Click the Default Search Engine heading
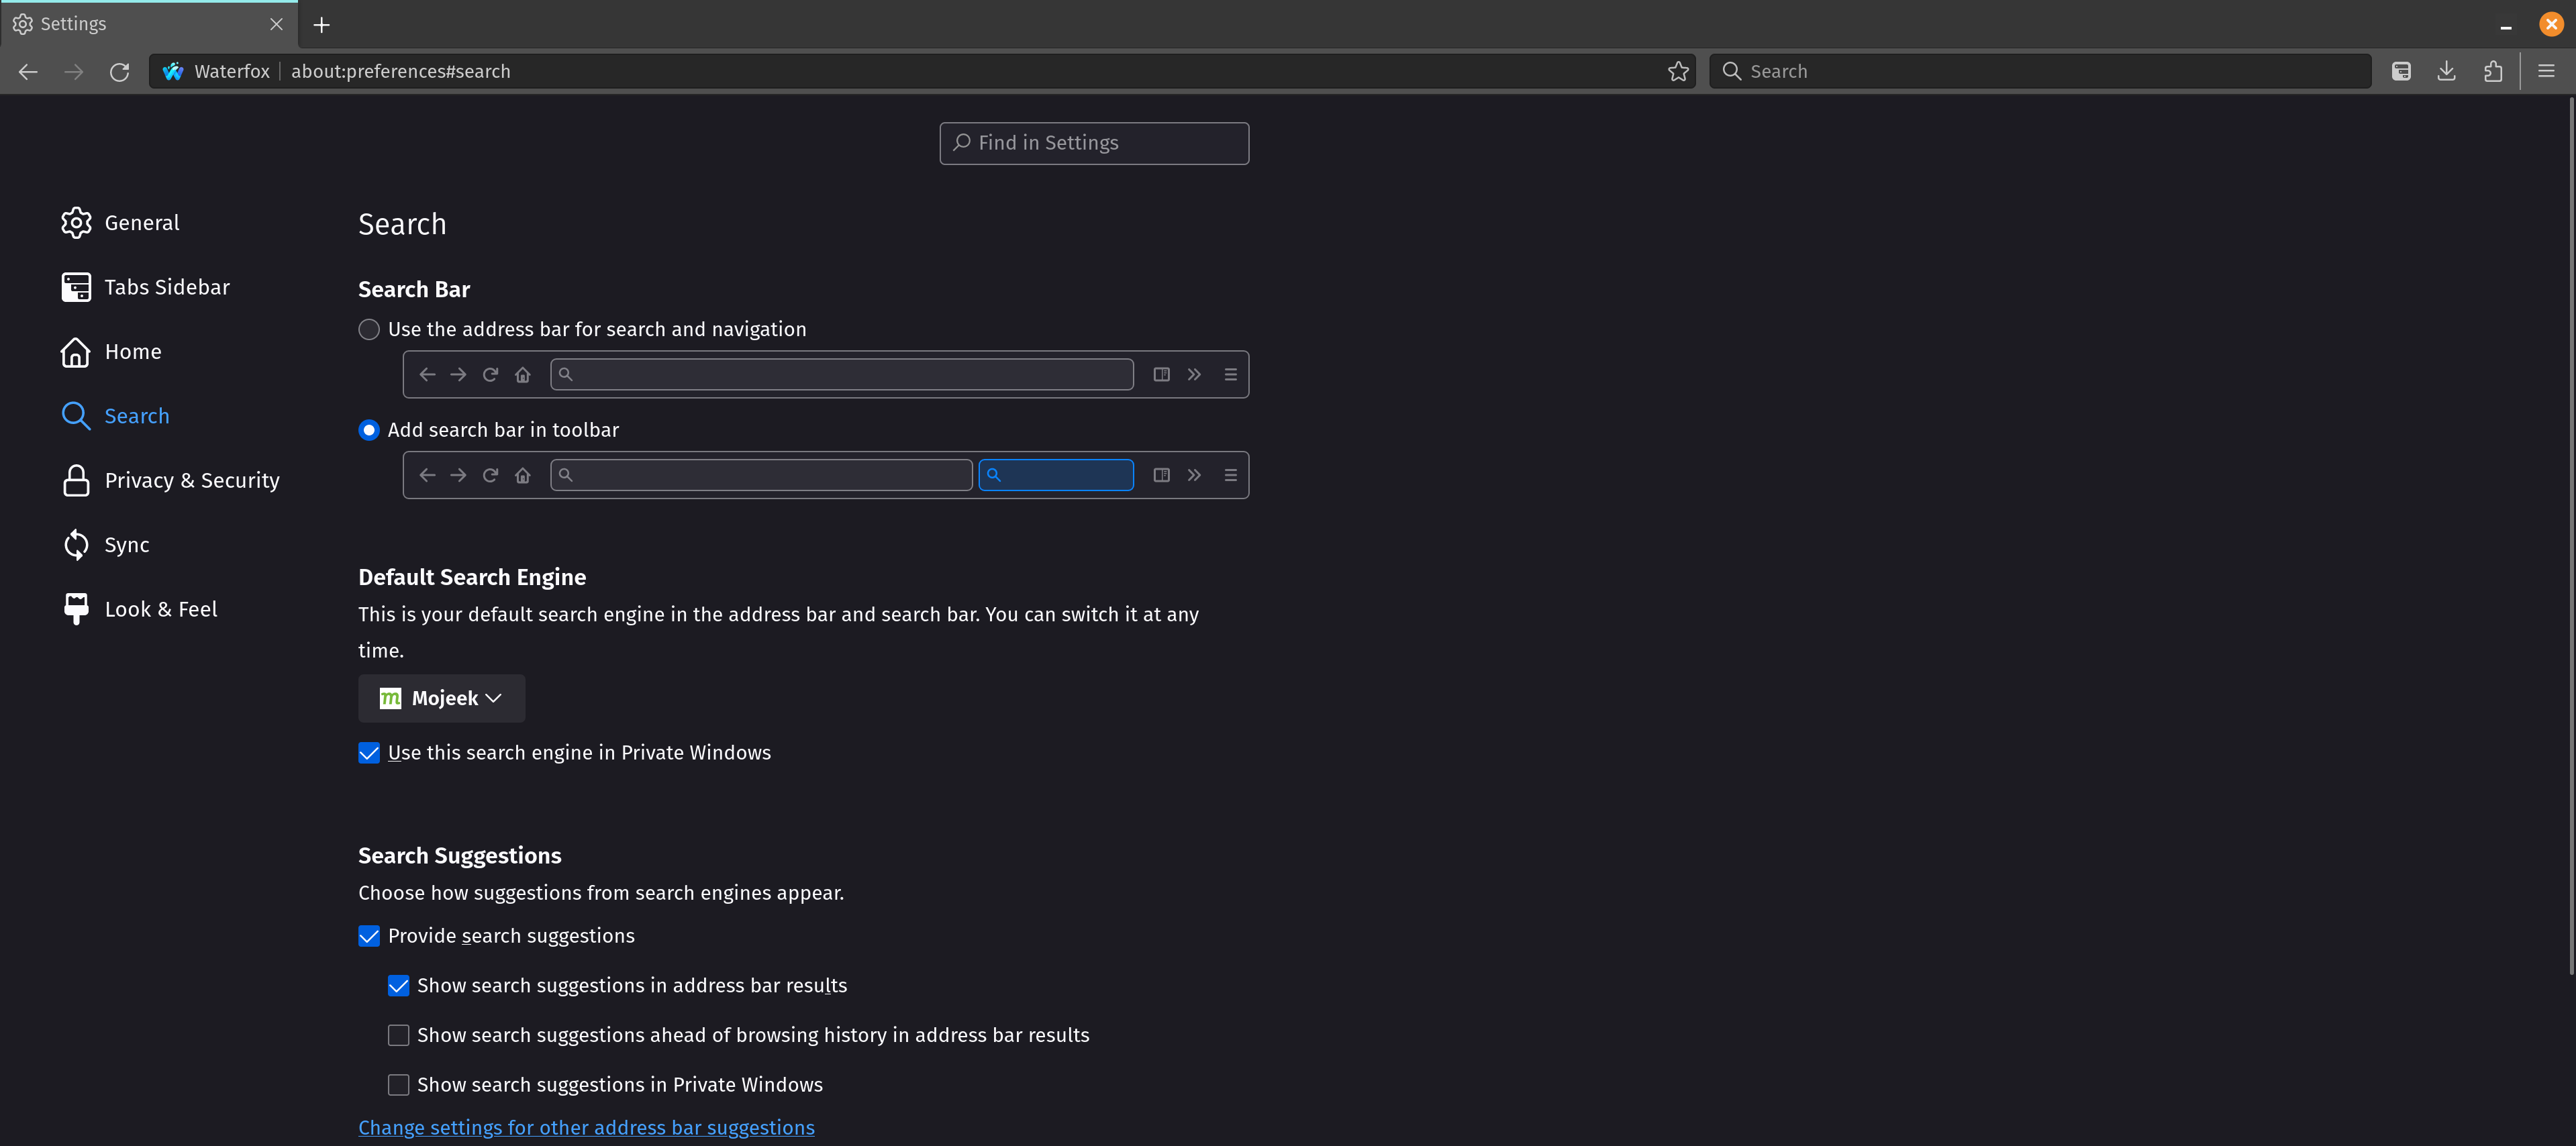Viewport: 2576px width, 1146px height. point(472,577)
